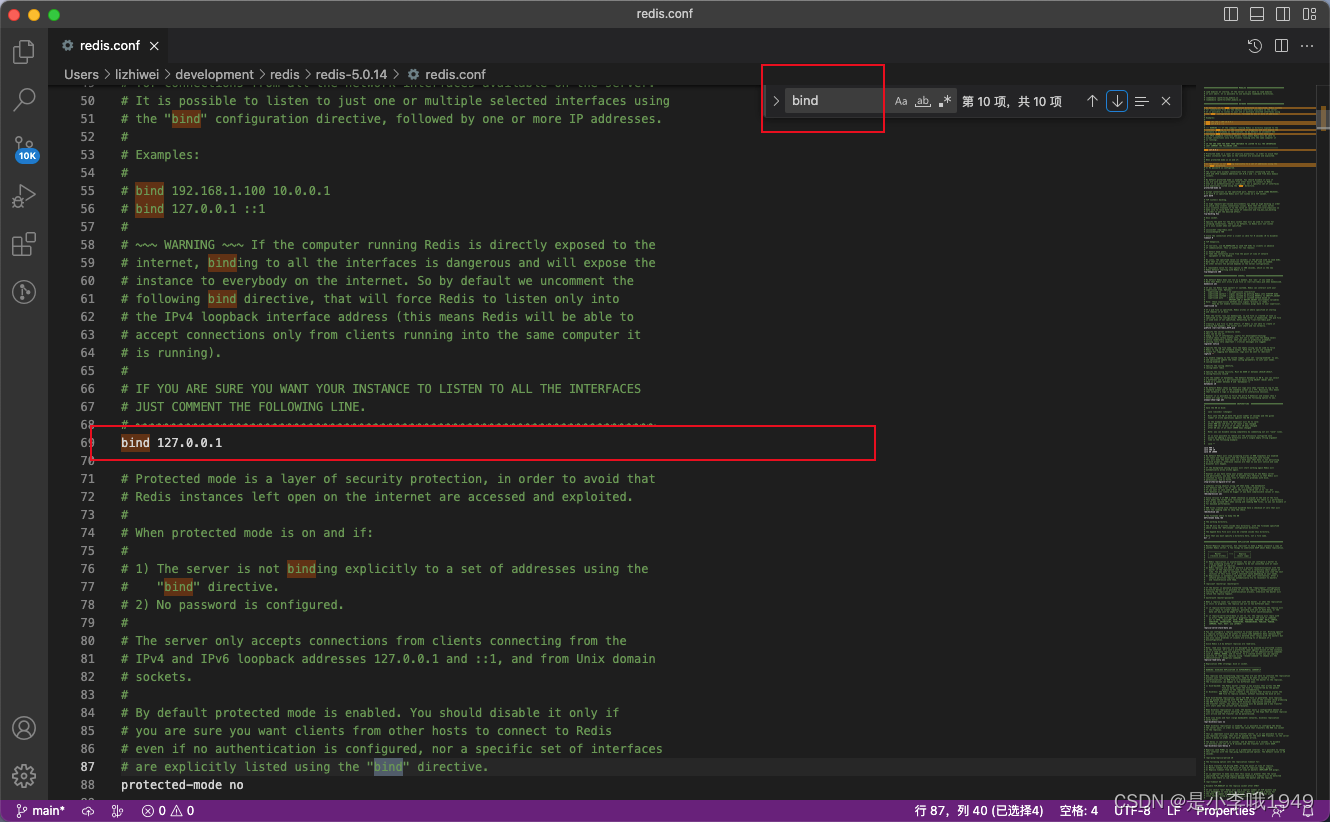Close the redis.conf editor tab
Viewport: 1330px width, 822px height.
tap(154, 46)
